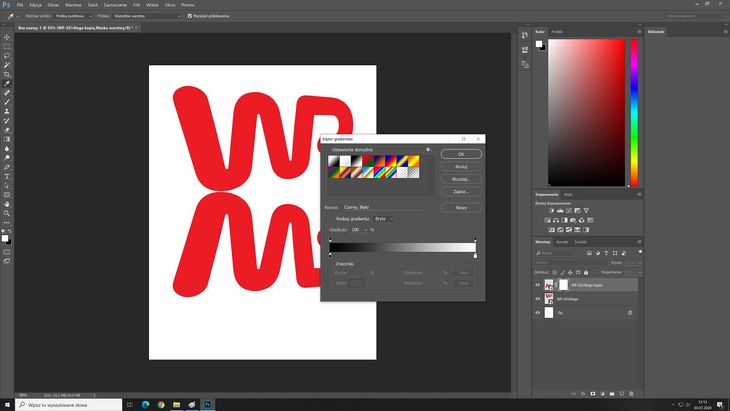Screen dimensions: 730x411
Task: Select the Hand tool
Action: click(x=7, y=204)
